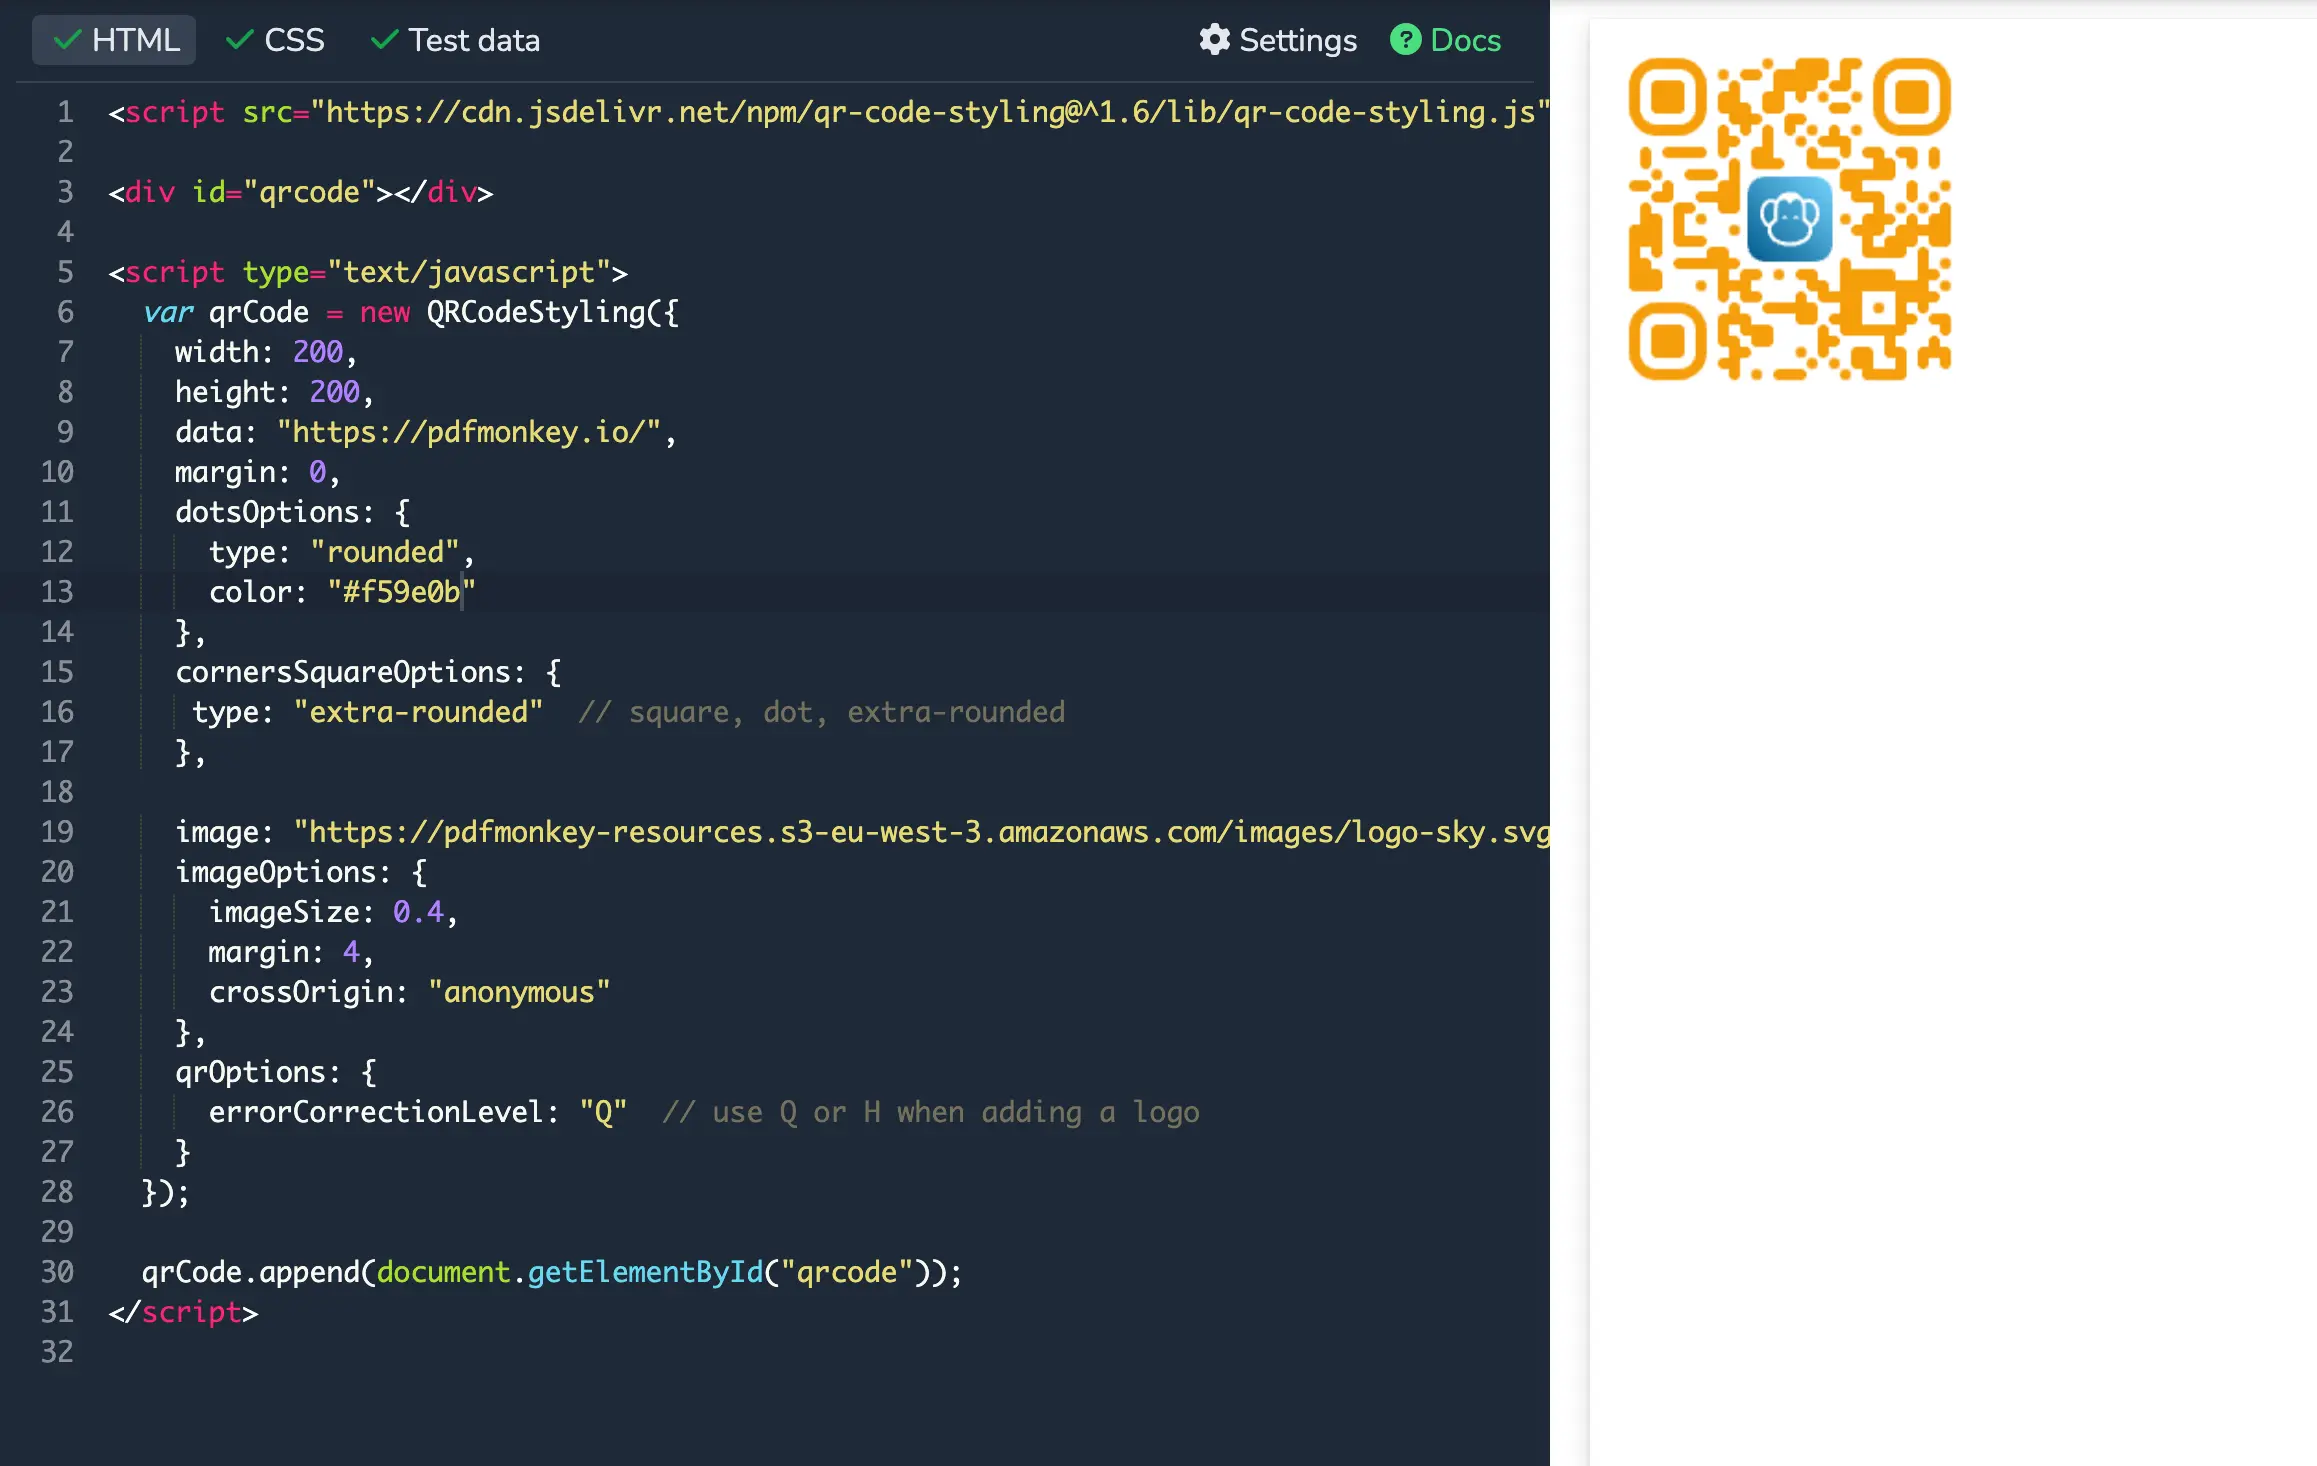Screen dimensions: 2317x1466
Task: Click the color value "#f59e0b"
Action: click(x=401, y=592)
